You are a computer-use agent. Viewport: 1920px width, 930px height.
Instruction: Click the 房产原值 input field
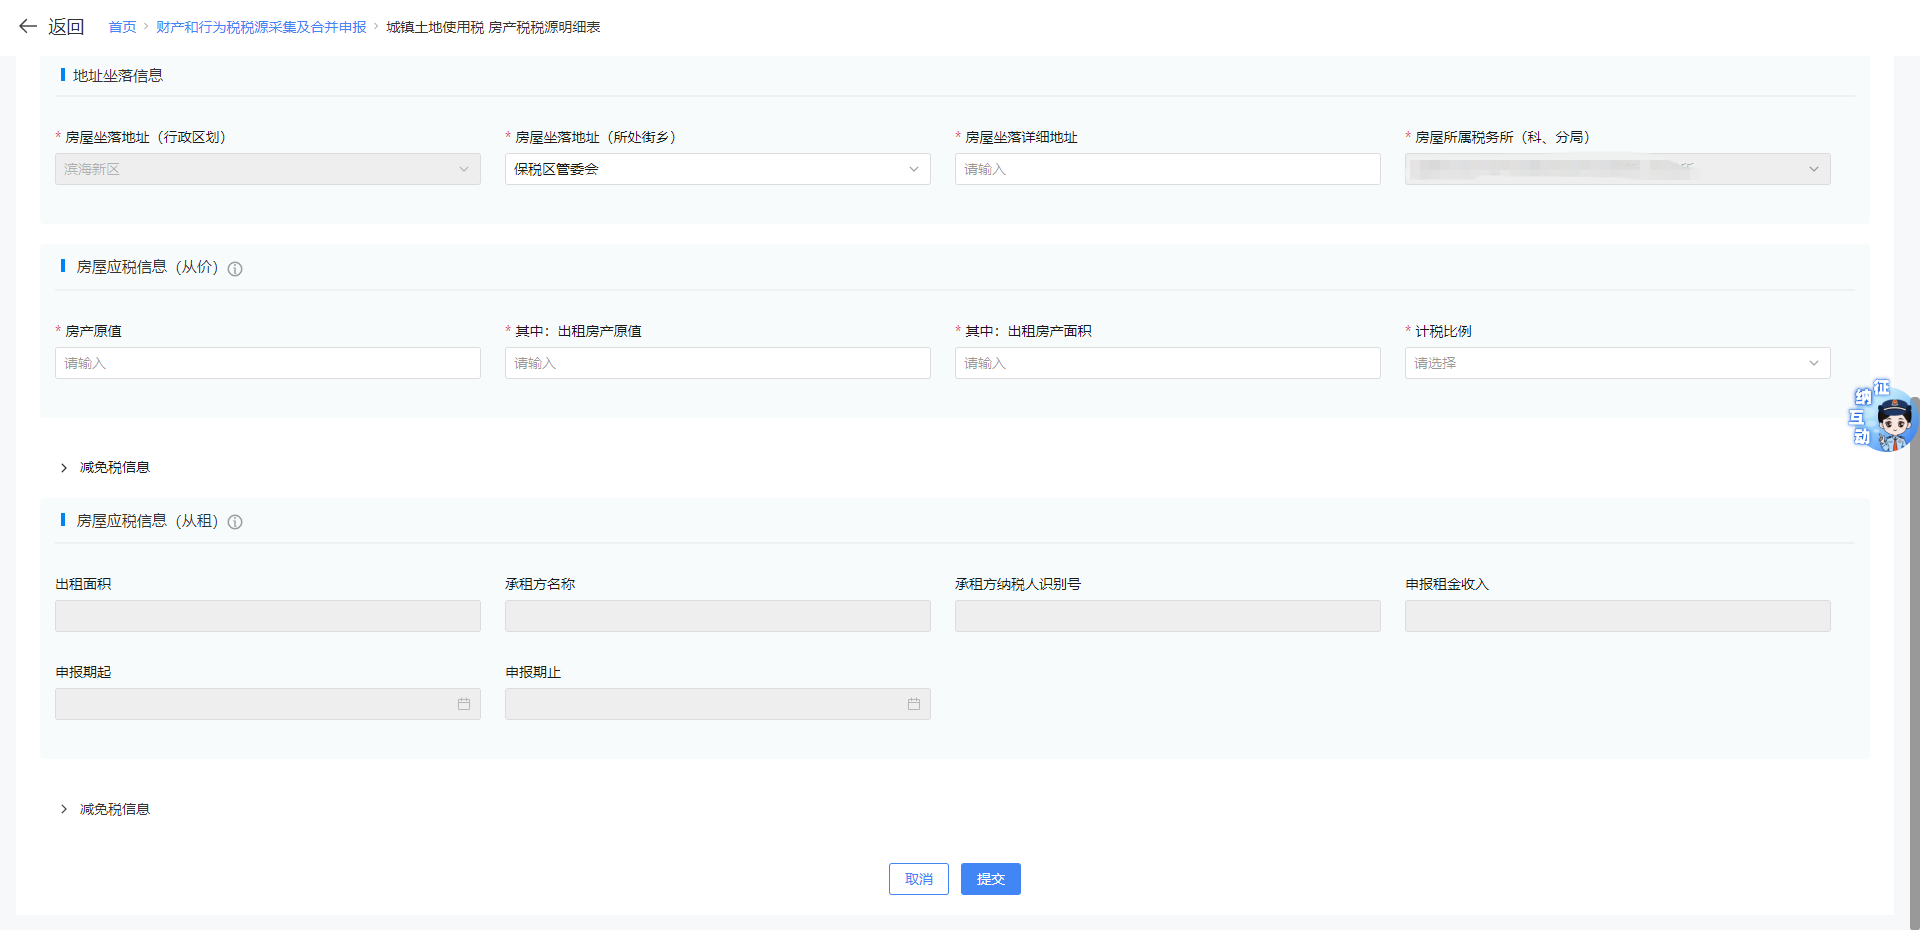pyautogui.click(x=267, y=363)
